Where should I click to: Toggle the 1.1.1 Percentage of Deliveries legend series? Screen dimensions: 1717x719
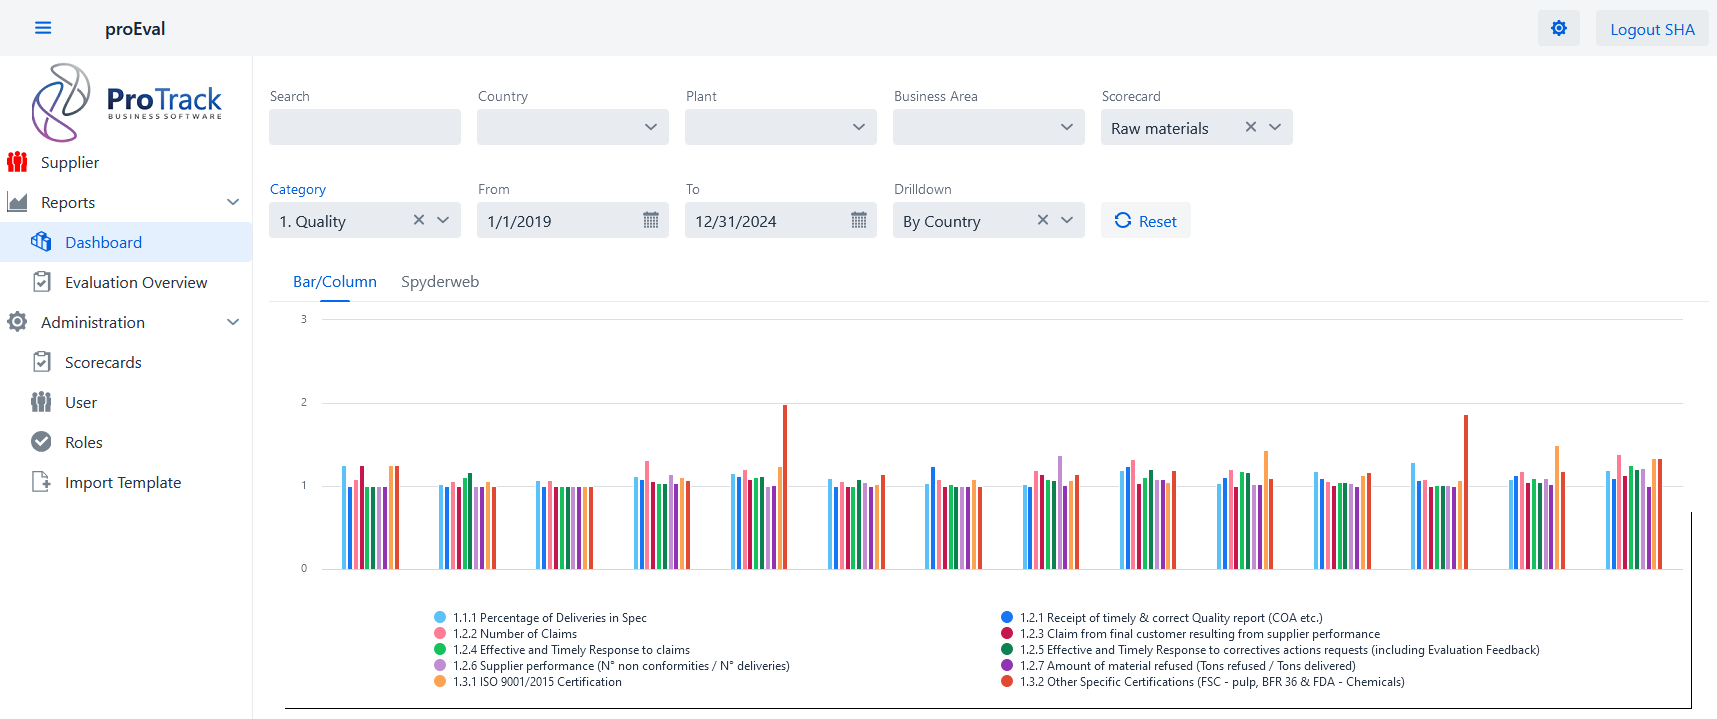pyautogui.click(x=440, y=618)
